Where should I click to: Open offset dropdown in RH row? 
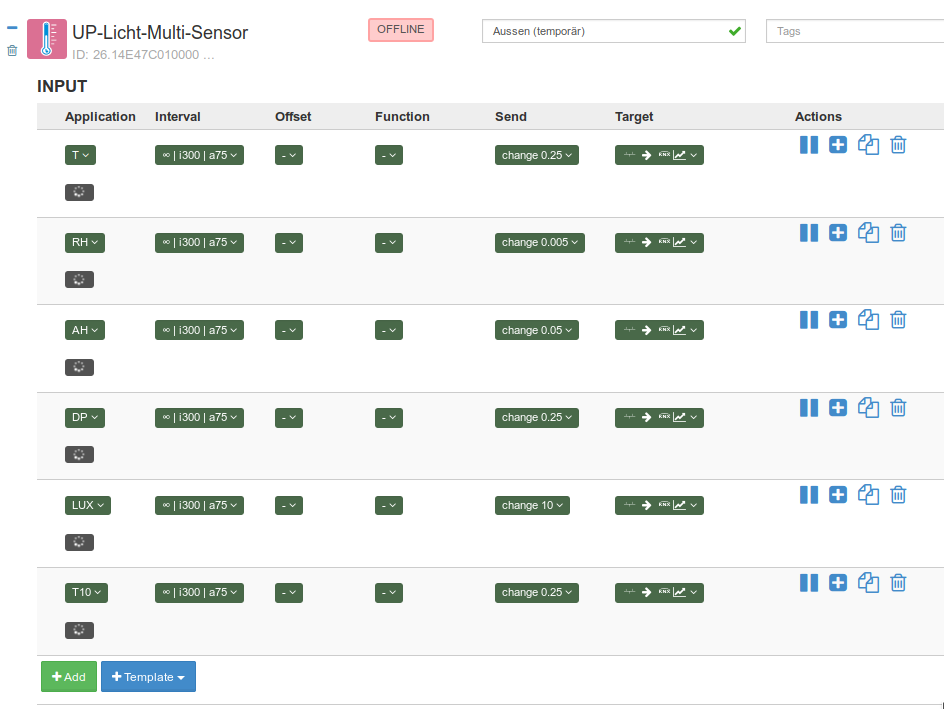(289, 243)
